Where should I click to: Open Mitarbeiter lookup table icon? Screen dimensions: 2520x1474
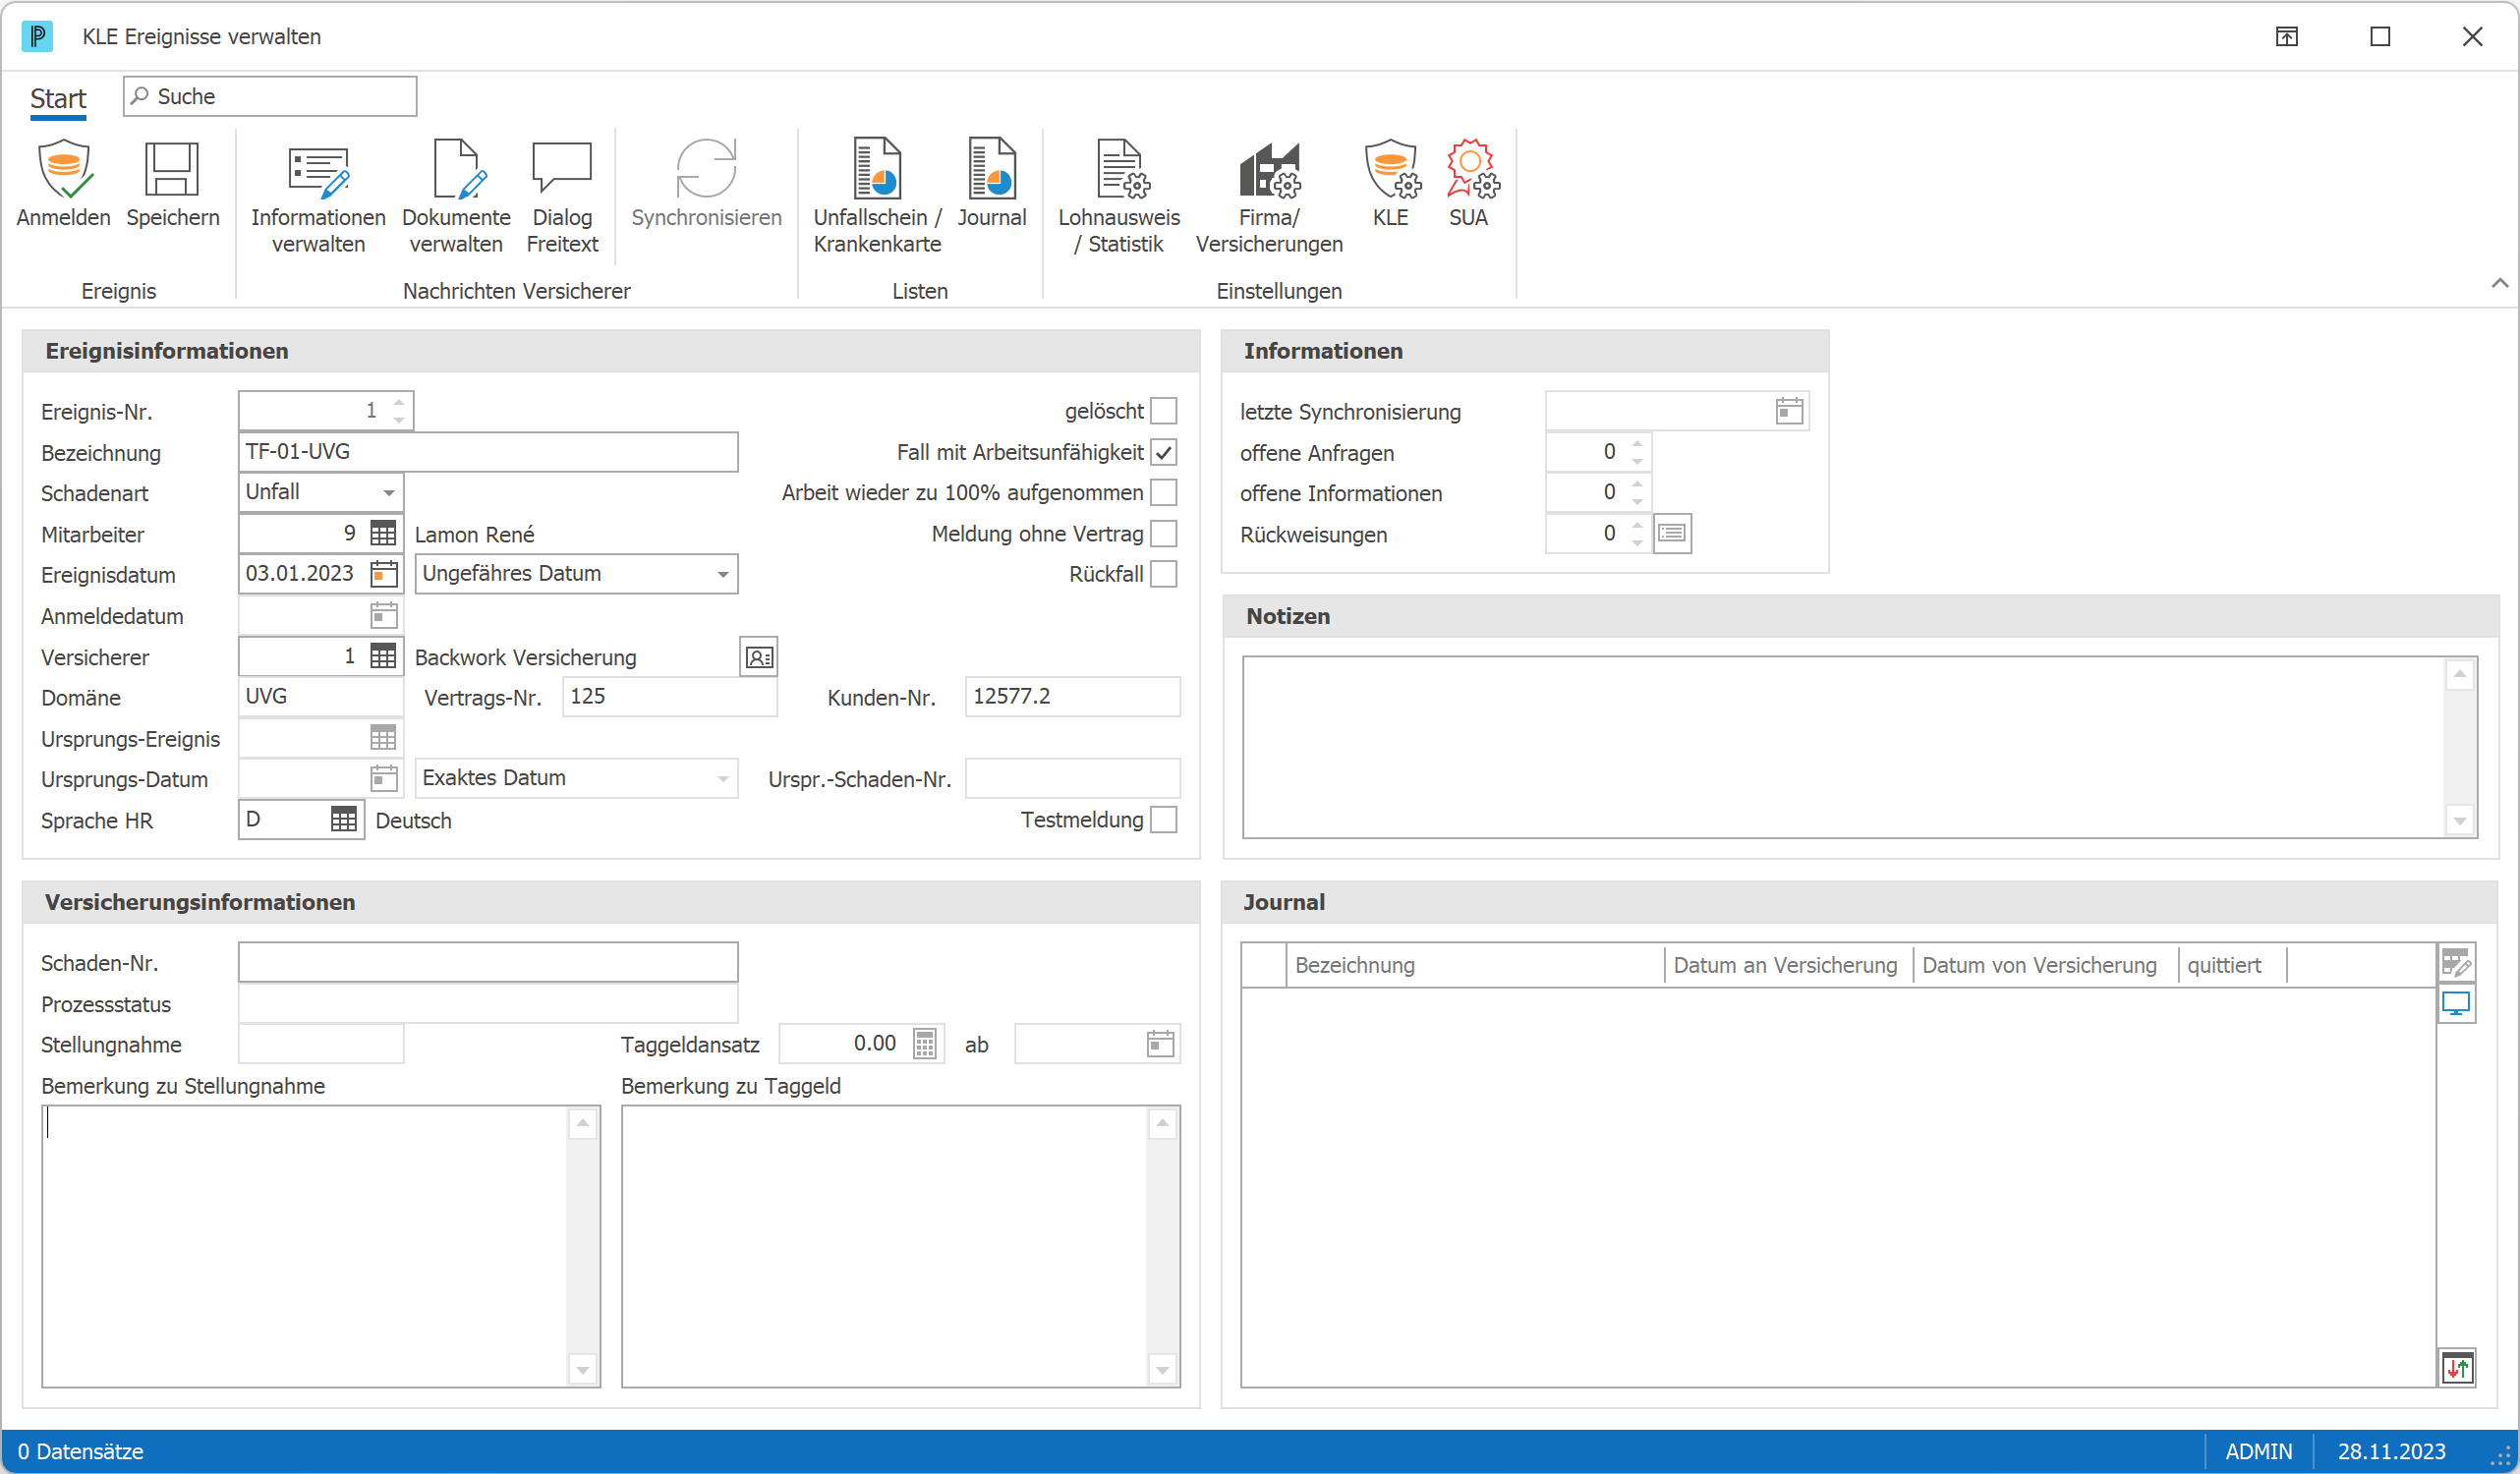(383, 533)
